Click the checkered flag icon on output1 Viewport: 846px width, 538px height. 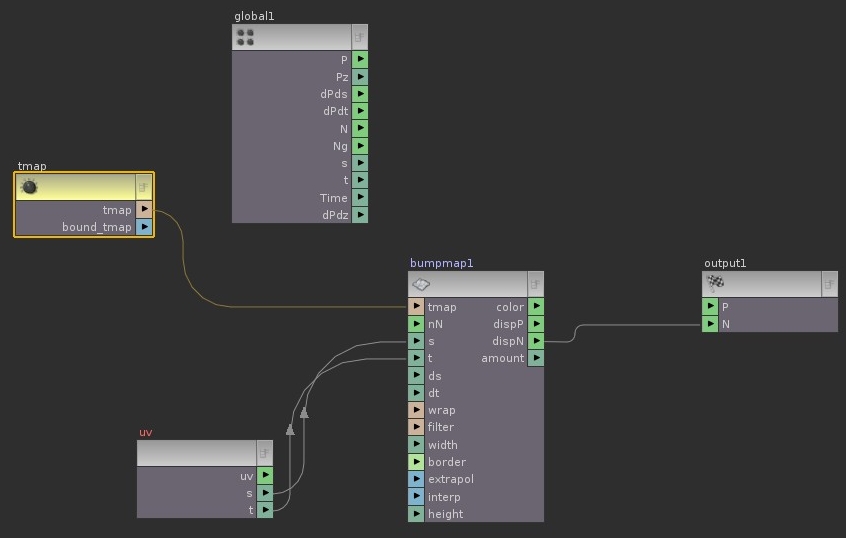[x=715, y=283]
